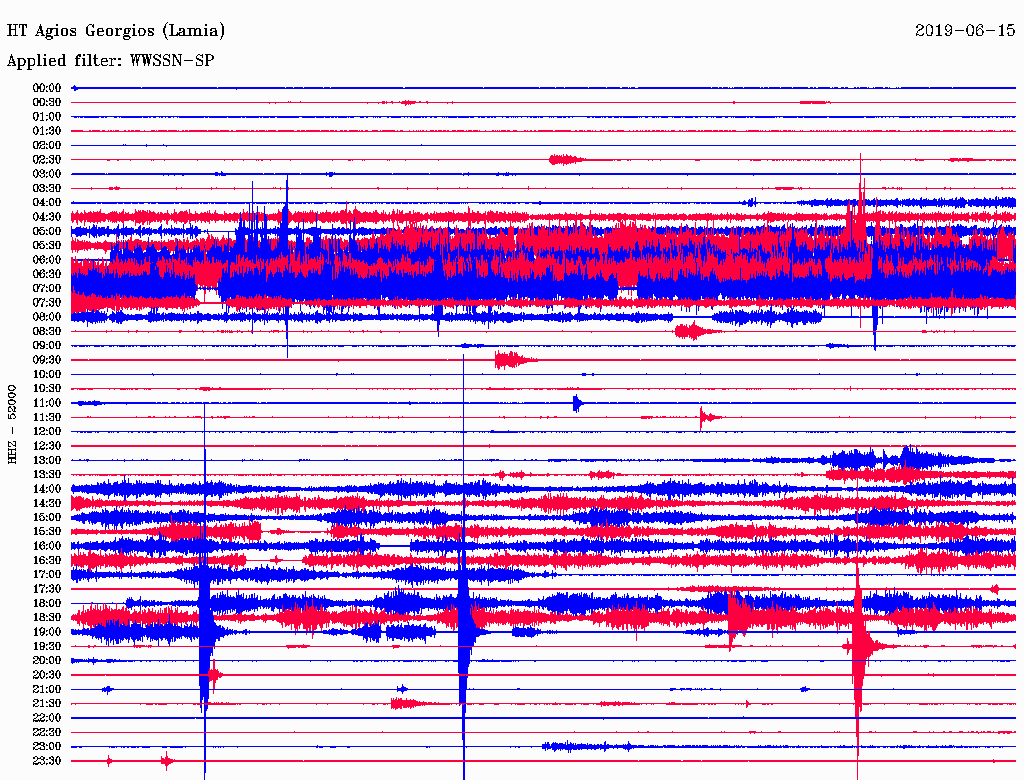Select the 17:30 time label
Screen dimensions: 1024x780
[47, 589]
